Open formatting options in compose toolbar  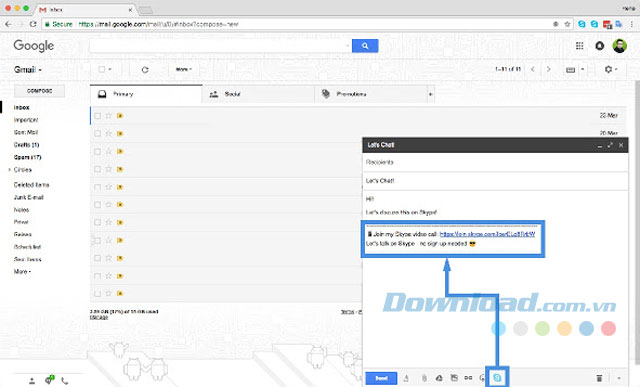406,378
